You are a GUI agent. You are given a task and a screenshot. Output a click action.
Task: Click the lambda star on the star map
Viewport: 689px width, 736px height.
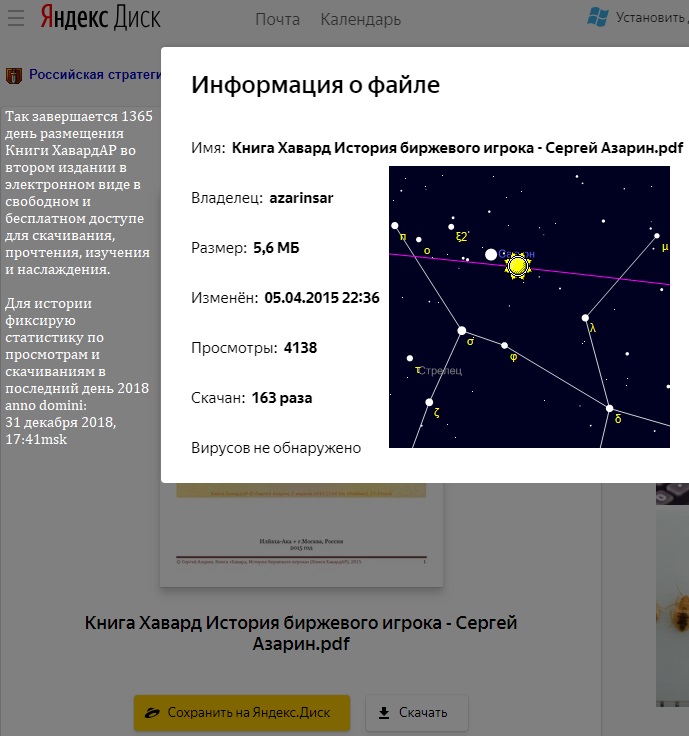click(586, 318)
